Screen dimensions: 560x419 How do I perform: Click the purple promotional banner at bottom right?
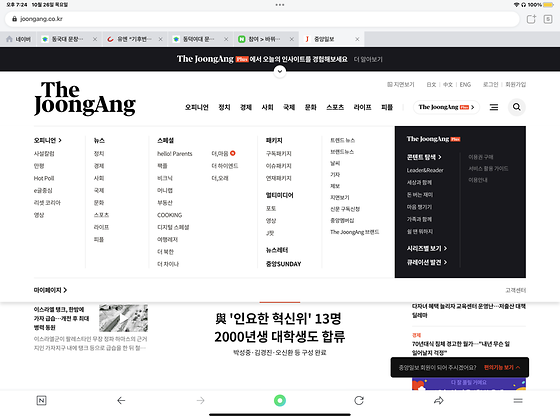[469, 384]
